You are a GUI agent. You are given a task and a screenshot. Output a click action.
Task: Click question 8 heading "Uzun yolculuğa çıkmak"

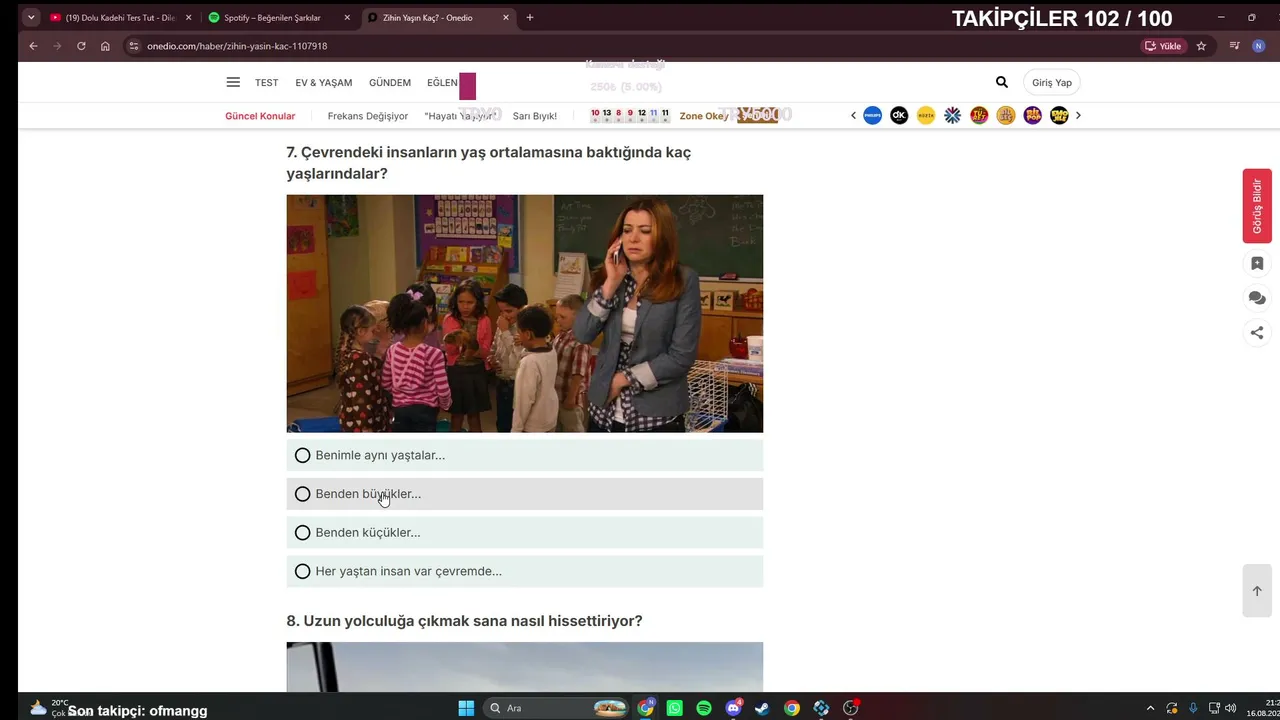(464, 621)
